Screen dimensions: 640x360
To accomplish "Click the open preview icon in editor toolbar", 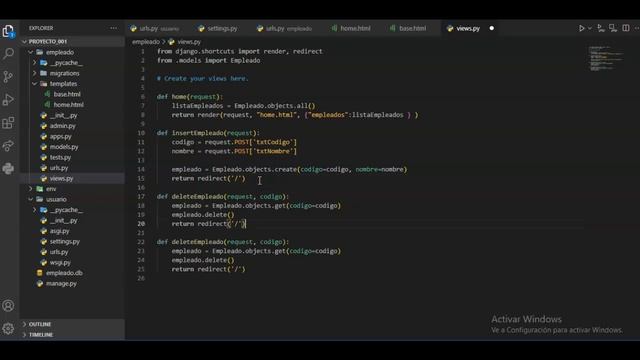I will (x=613, y=28).
